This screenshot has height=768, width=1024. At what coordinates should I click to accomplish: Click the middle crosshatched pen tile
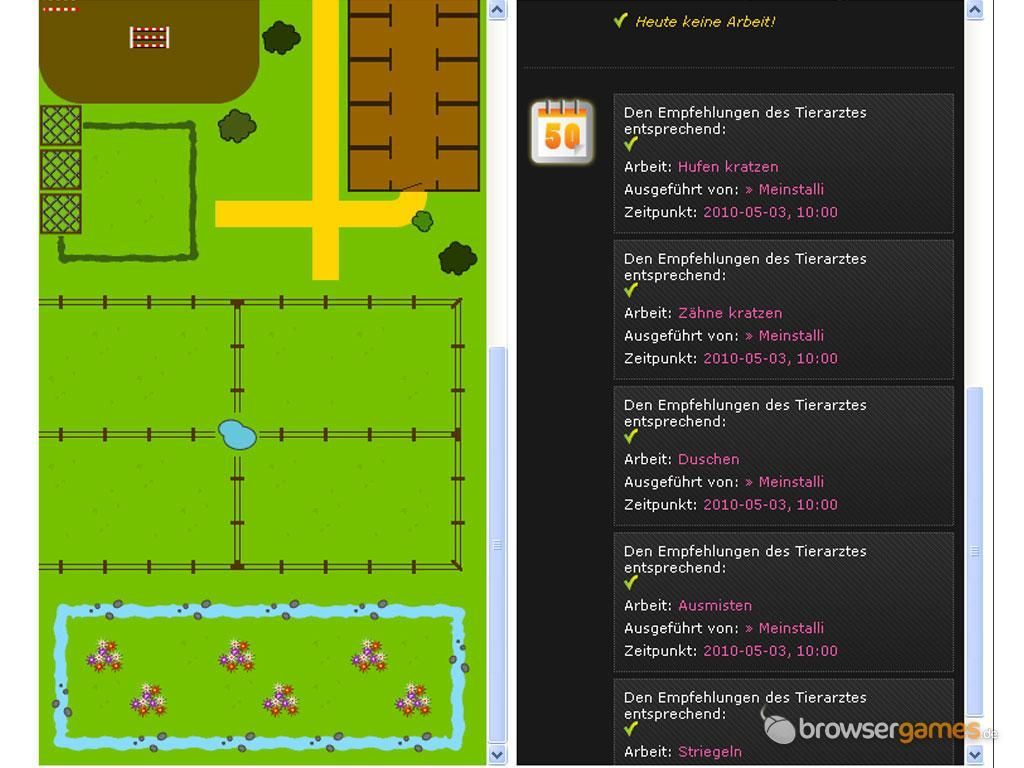point(61,170)
